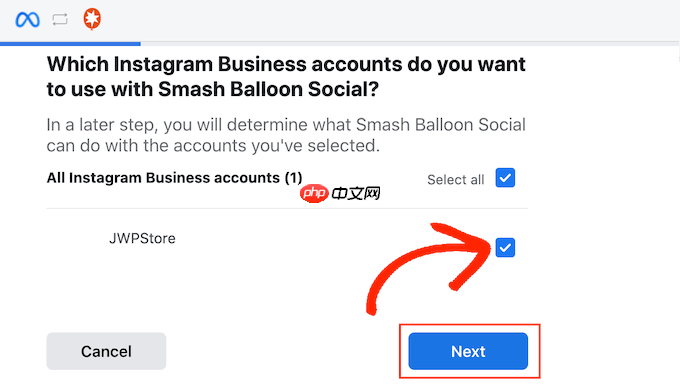The width and height of the screenshot is (680, 387).
Task: Click the two-way transfer arrows icon
Action: pos(60,19)
